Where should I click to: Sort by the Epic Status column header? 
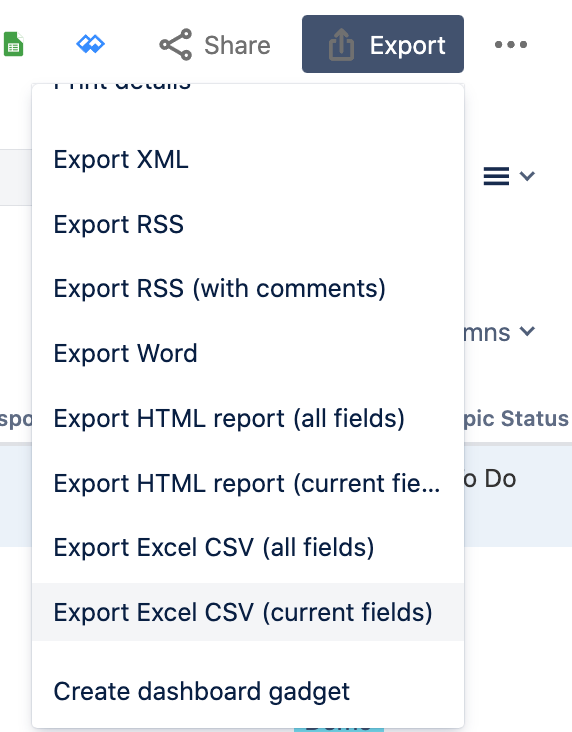tap(516, 418)
